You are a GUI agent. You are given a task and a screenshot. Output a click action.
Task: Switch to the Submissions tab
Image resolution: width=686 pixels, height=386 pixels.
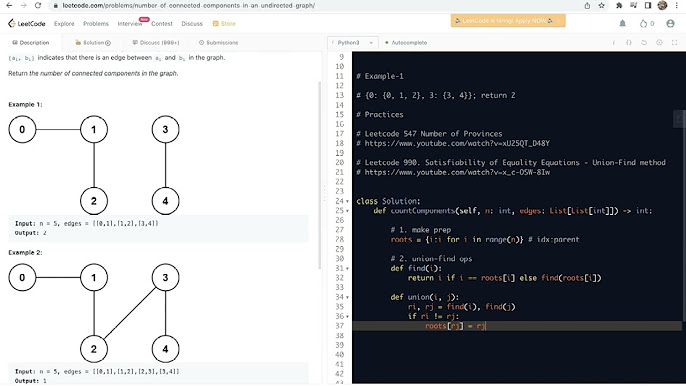tap(218, 42)
